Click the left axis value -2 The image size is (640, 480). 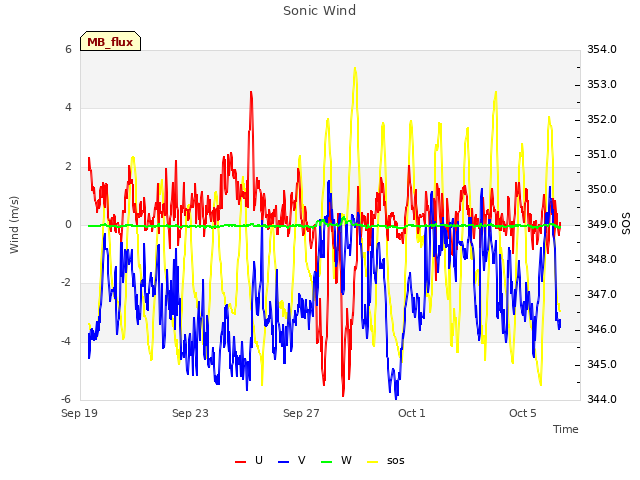(66, 282)
